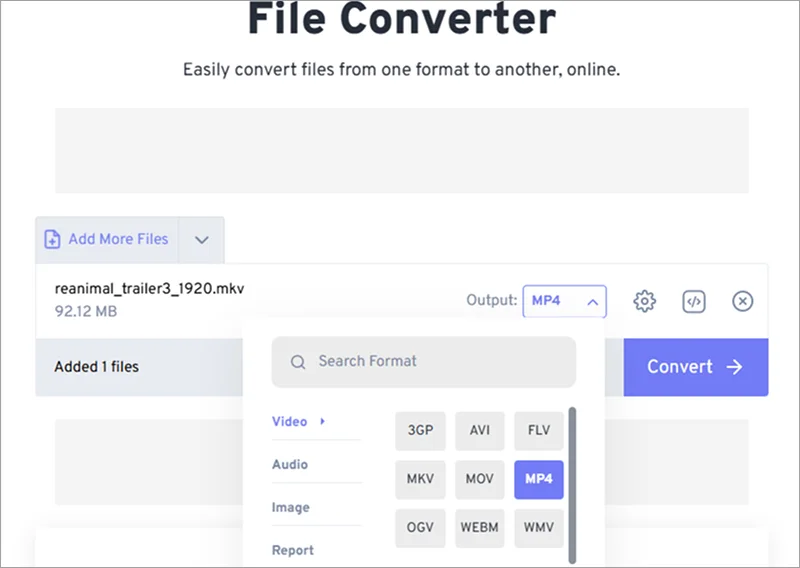The width and height of the screenshot is (800, 568).
Task: Click the Convert arrow icon
Action: click(735, 366)
